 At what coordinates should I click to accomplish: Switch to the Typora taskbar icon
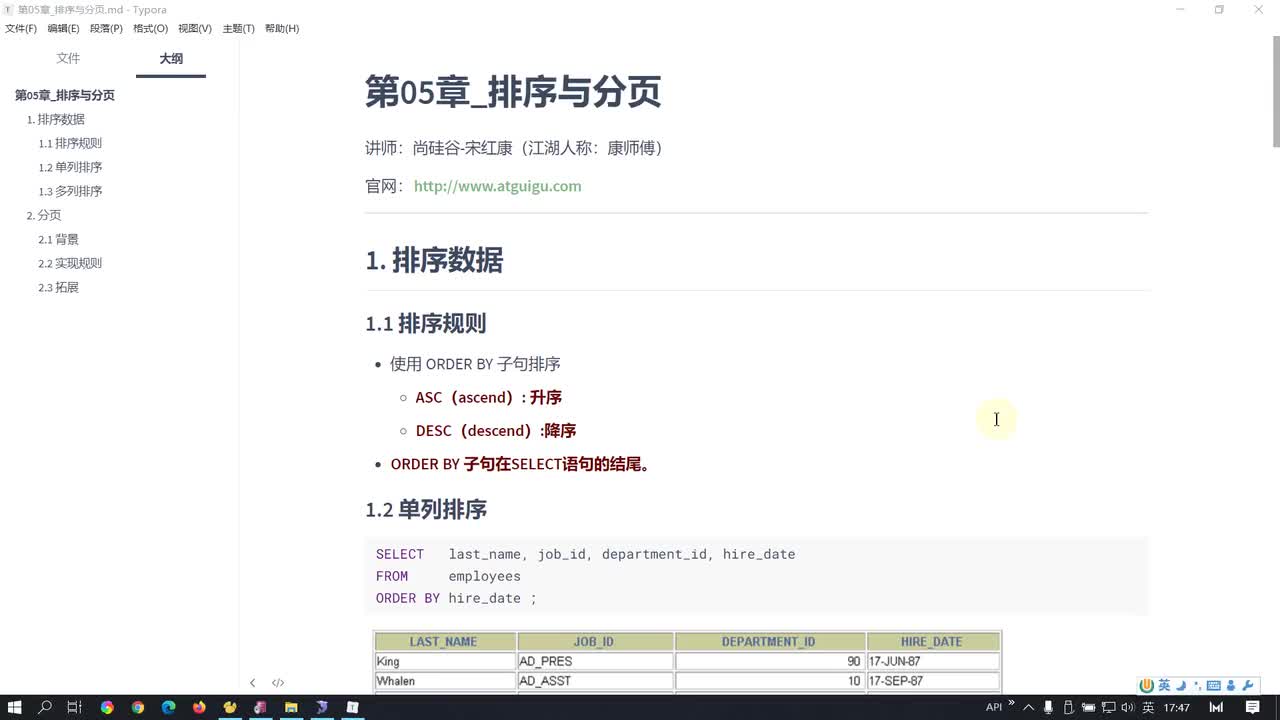point(352,707)
